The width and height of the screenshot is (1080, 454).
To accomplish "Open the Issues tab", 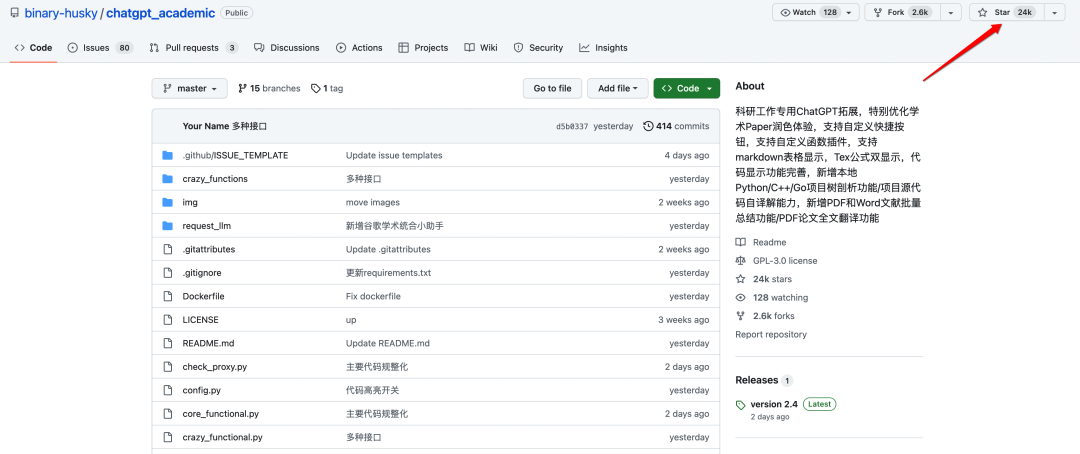I will [100, 48].
